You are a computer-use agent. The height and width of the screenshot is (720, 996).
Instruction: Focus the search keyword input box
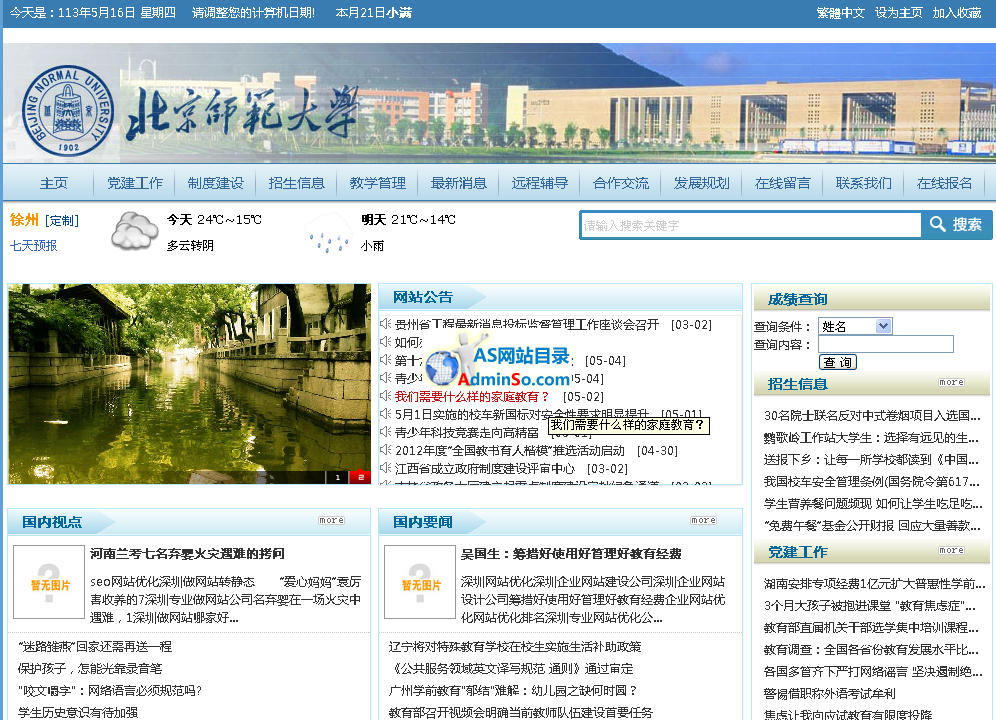coord(751,226)
